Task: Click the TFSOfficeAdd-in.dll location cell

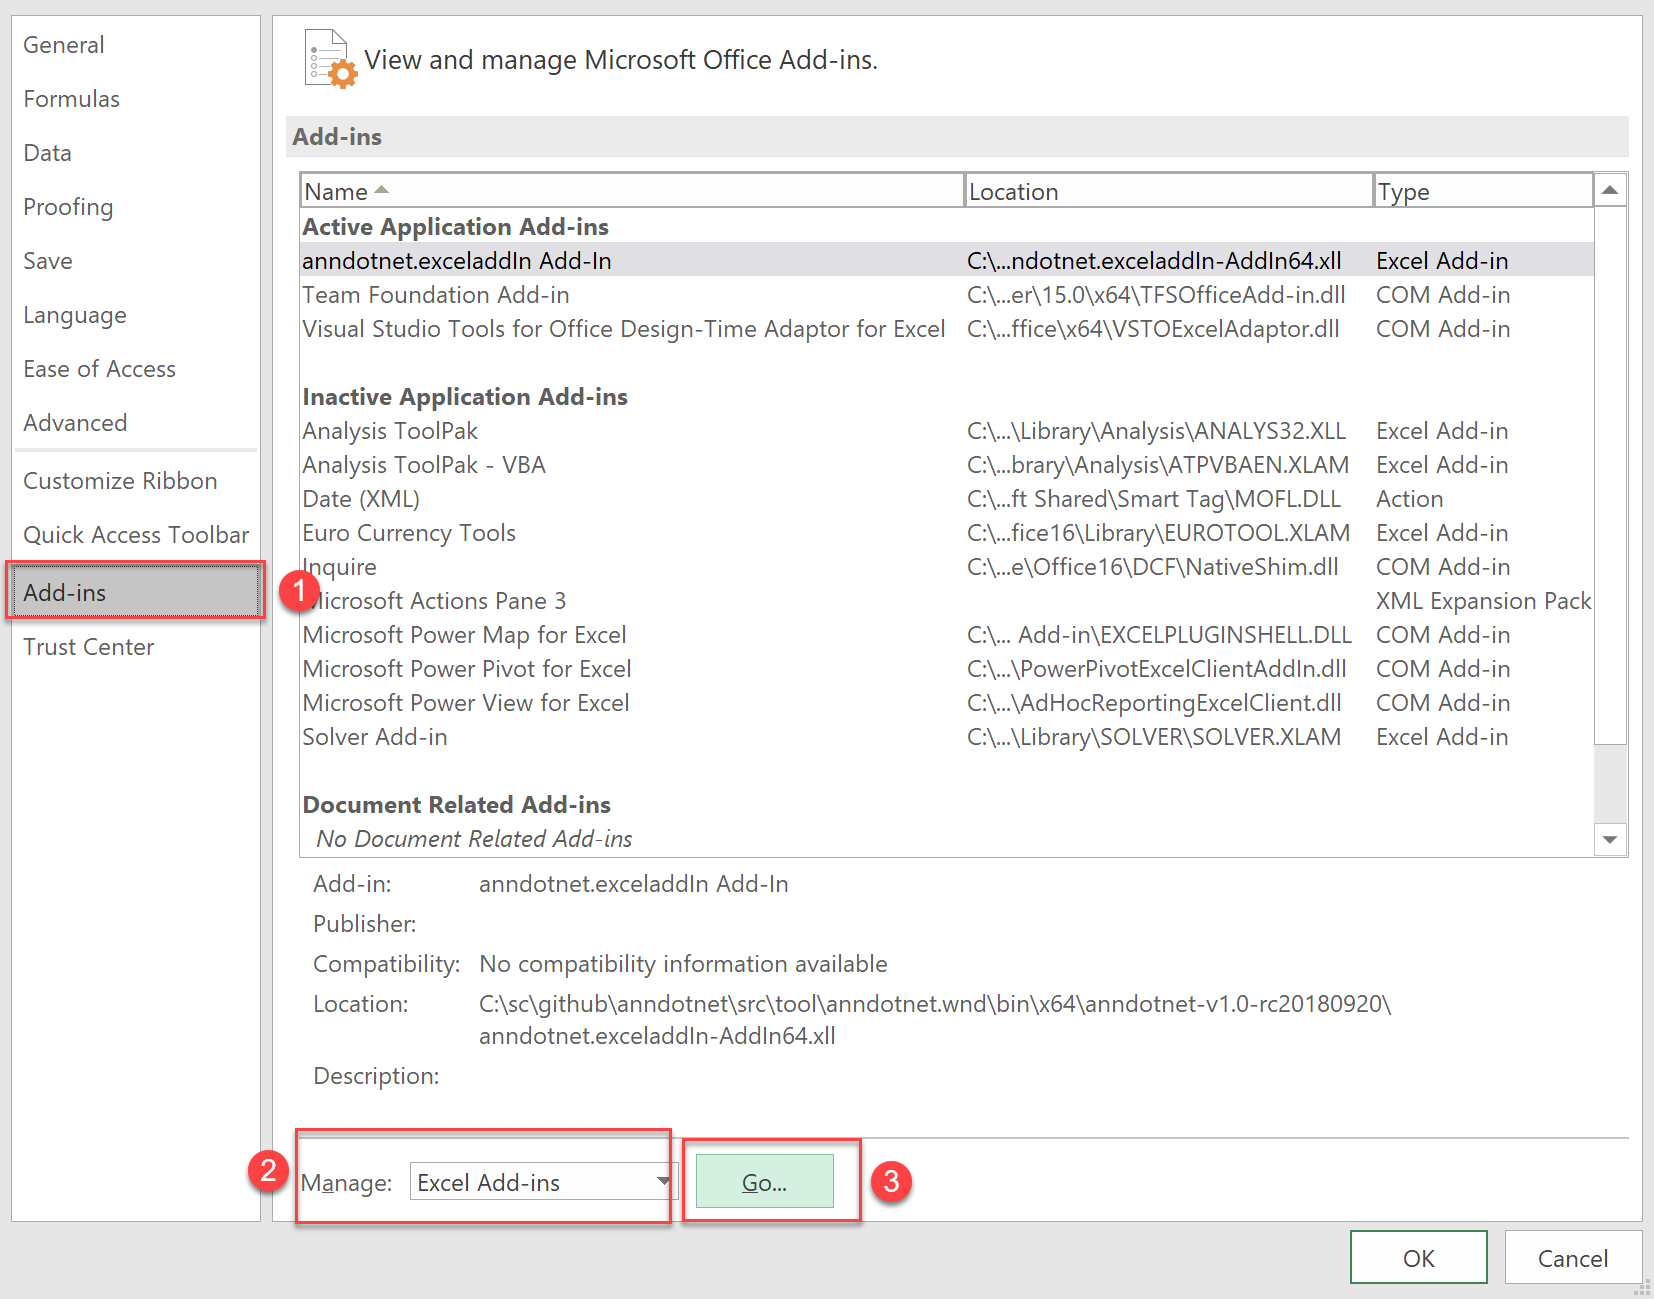Action: (1156, 295)
